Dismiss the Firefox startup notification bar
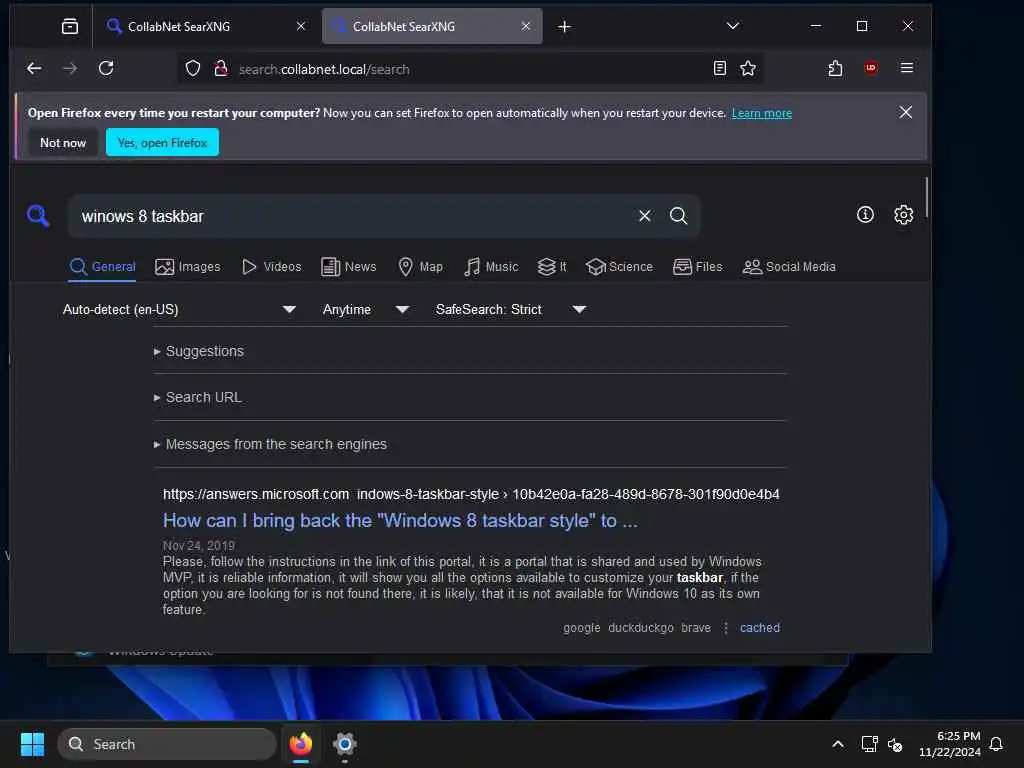Screen dimensions: 1024x768 [x=905, y=112]
